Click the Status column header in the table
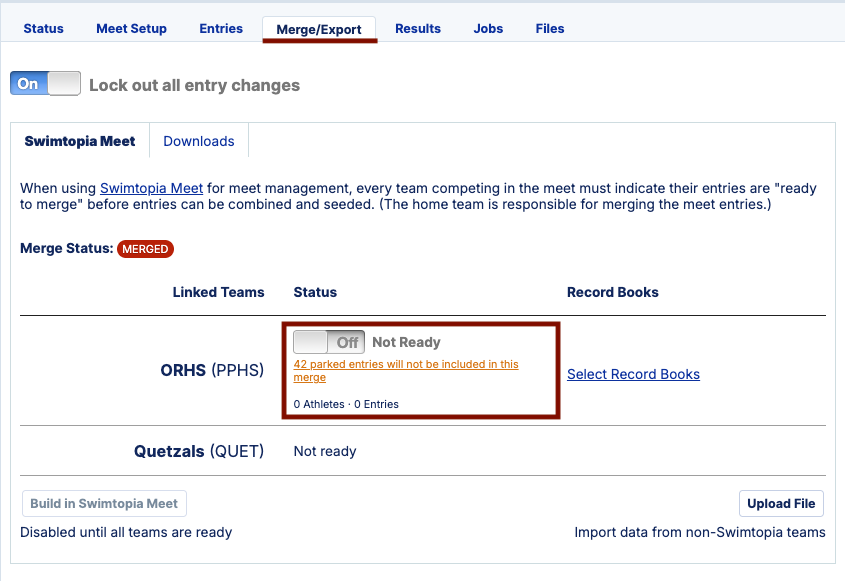This screenshot has height=581, width=845. (x=315, y=292)
